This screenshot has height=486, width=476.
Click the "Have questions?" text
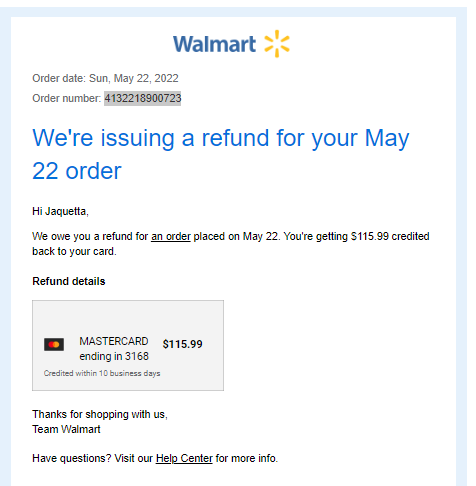click(x=72, y=458)
